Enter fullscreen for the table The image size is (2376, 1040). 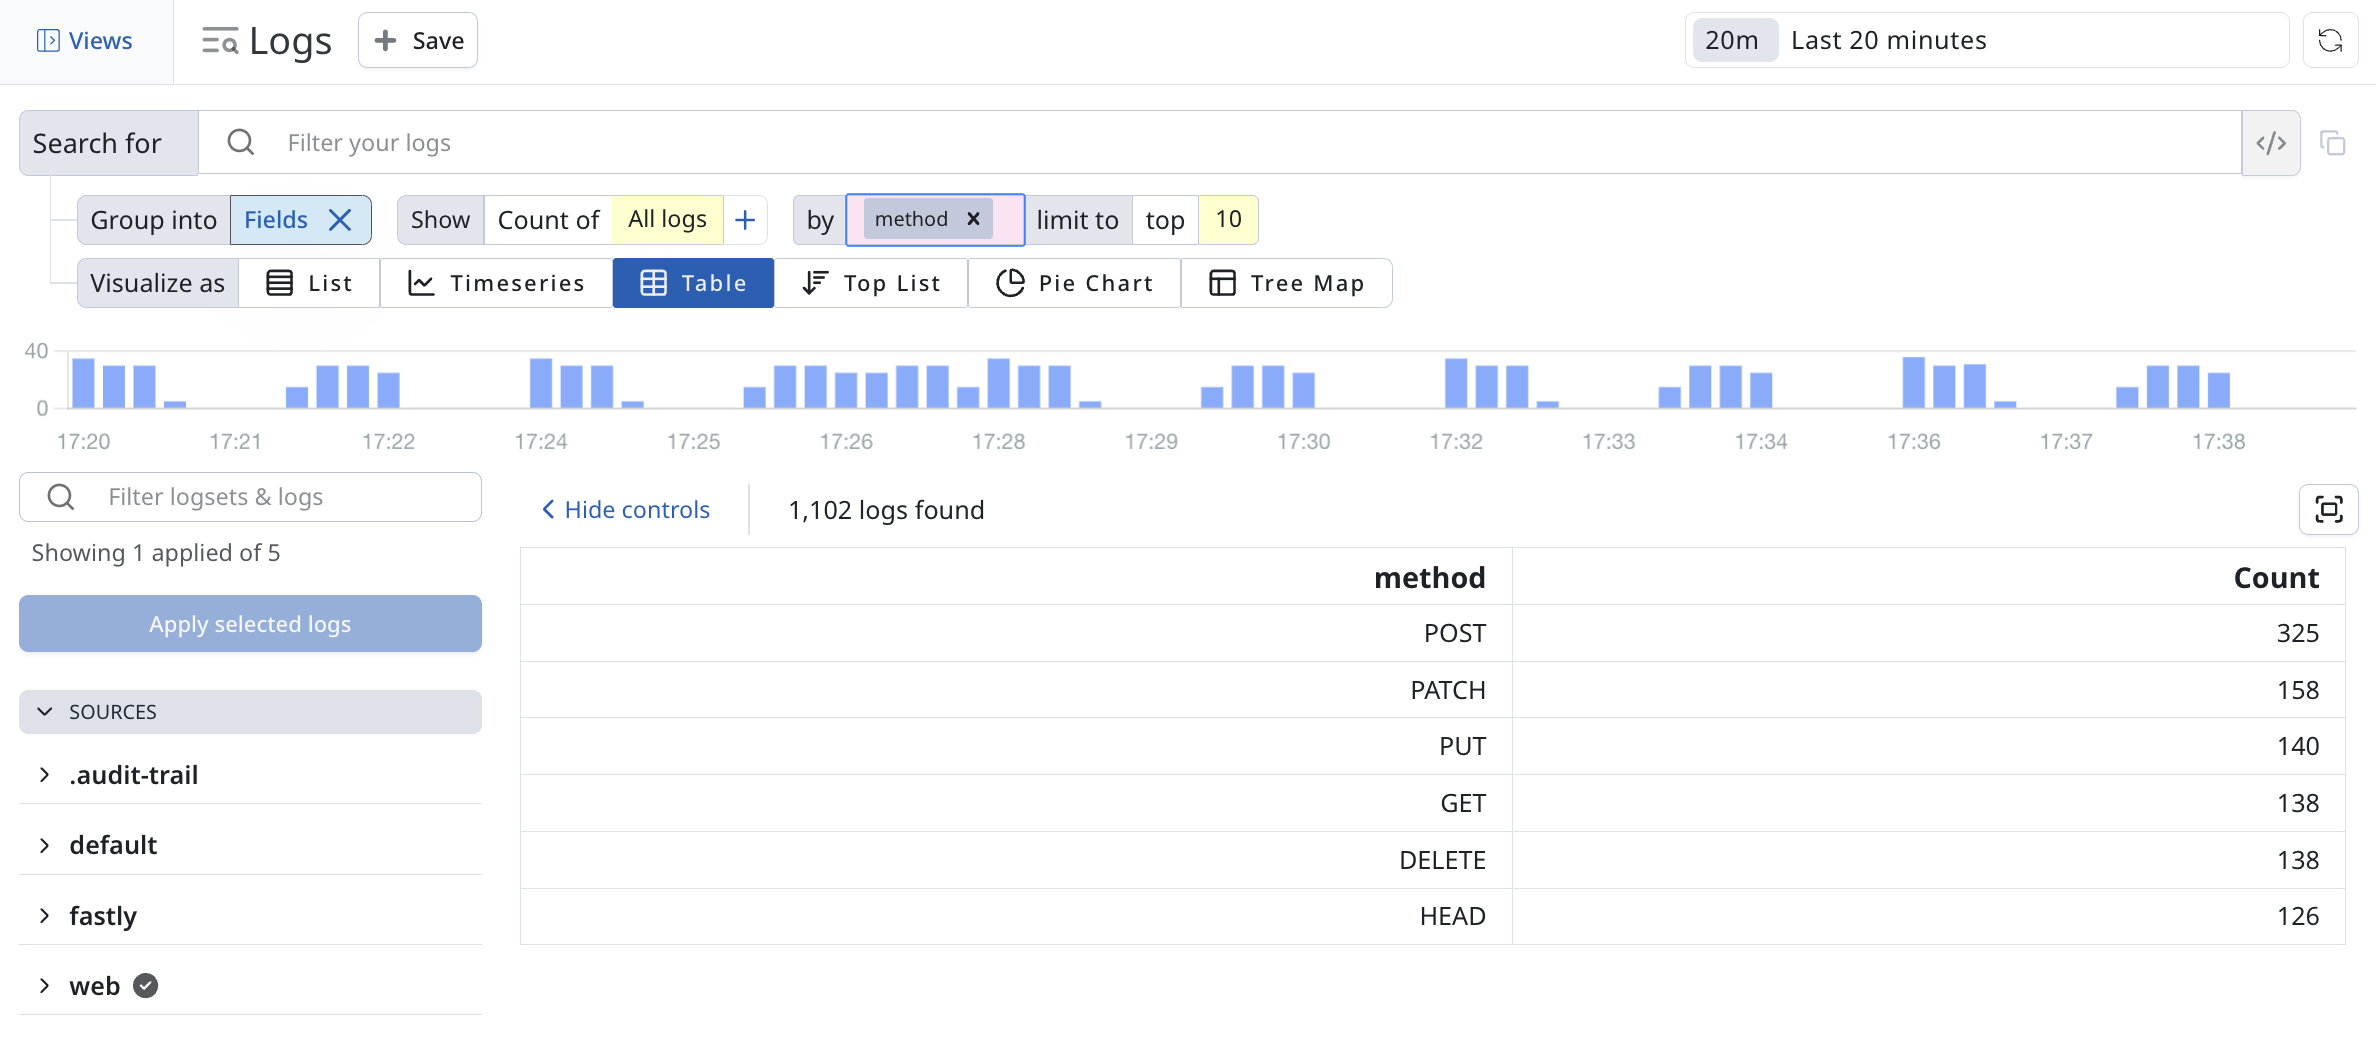coord(2329,510)
